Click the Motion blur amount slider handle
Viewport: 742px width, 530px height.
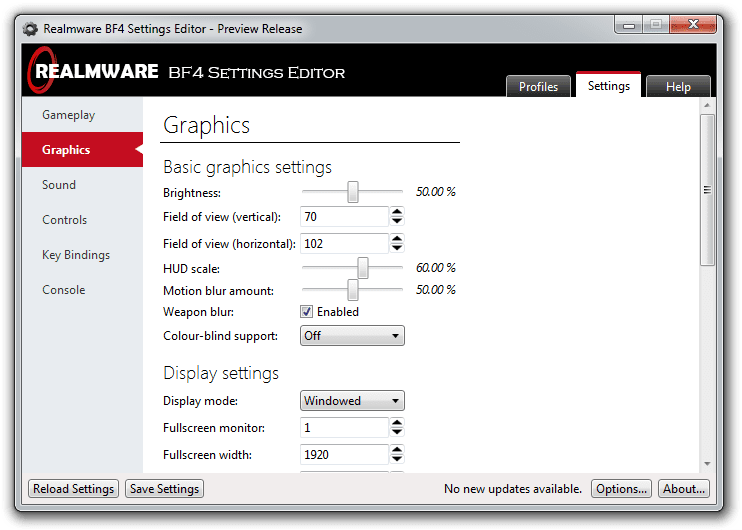[353, 290]
